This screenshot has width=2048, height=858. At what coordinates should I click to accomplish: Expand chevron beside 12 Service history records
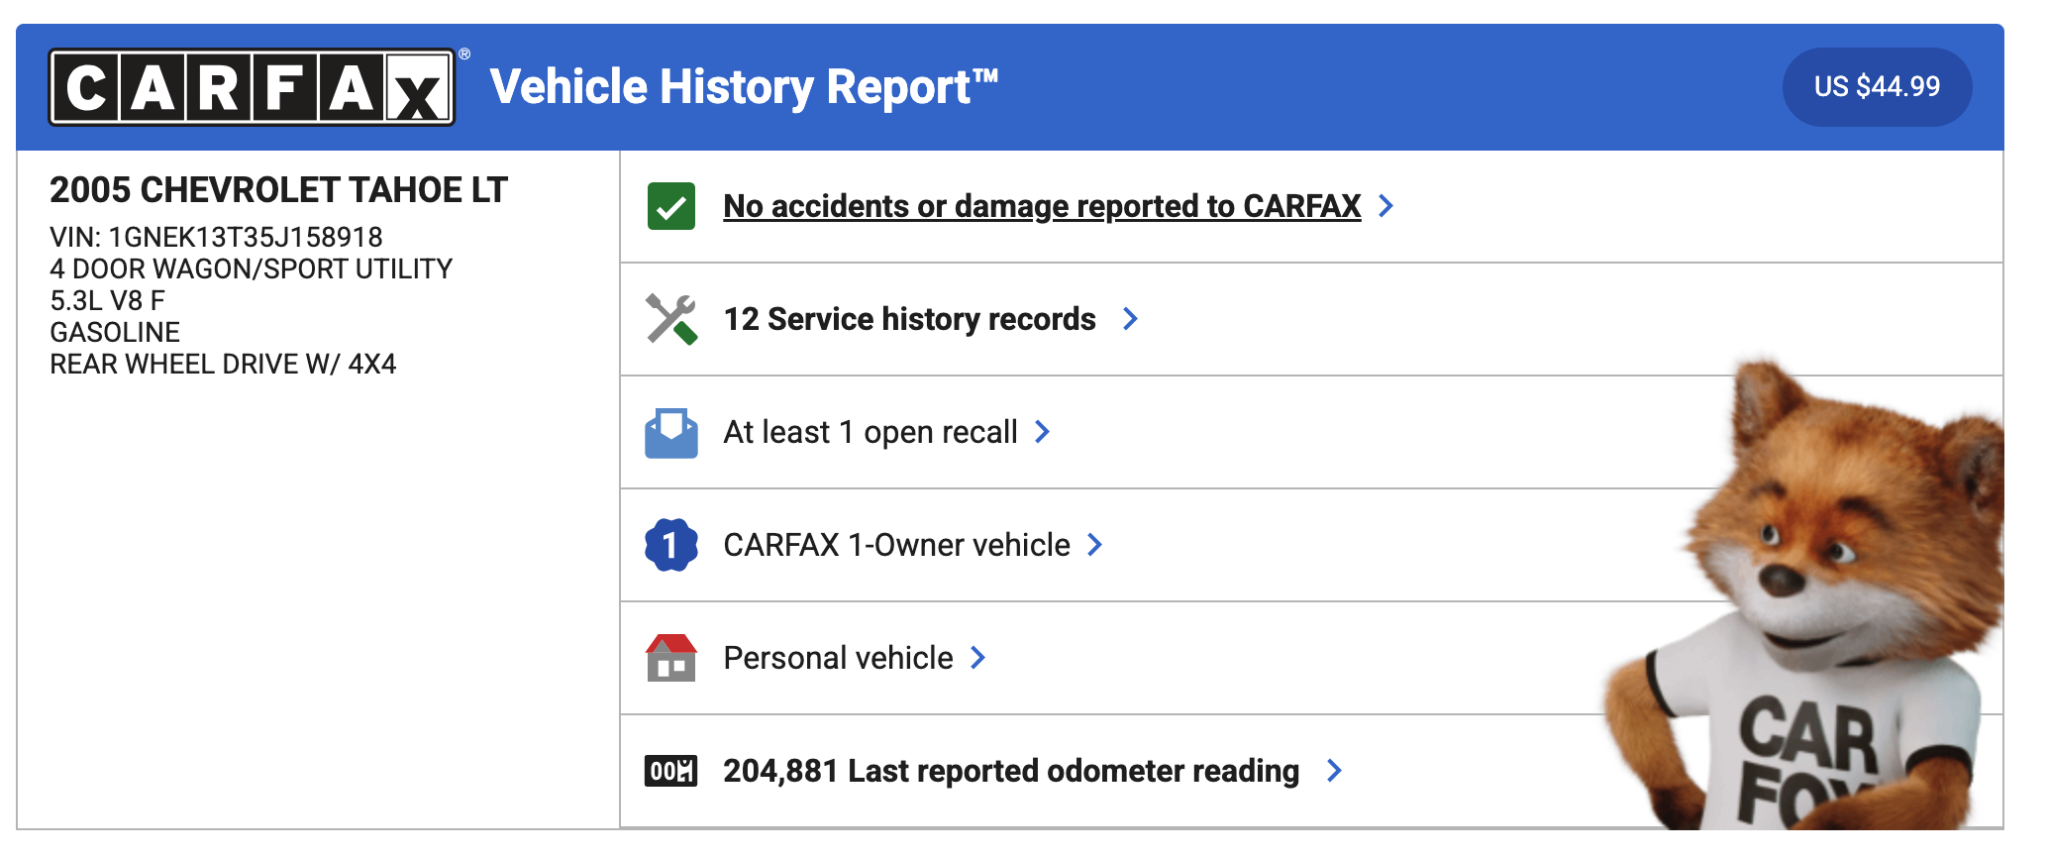tap(1130, 319)
